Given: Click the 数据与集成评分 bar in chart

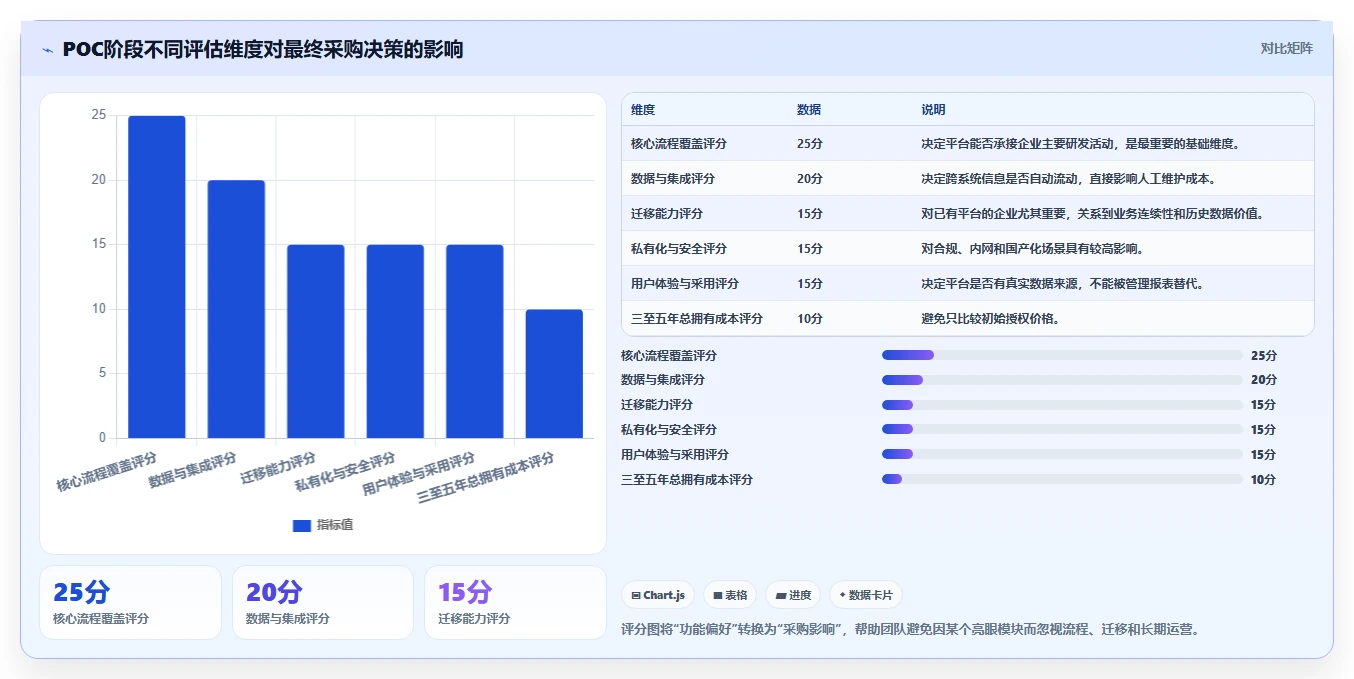Looking at the screenshot, I should 236,309.
